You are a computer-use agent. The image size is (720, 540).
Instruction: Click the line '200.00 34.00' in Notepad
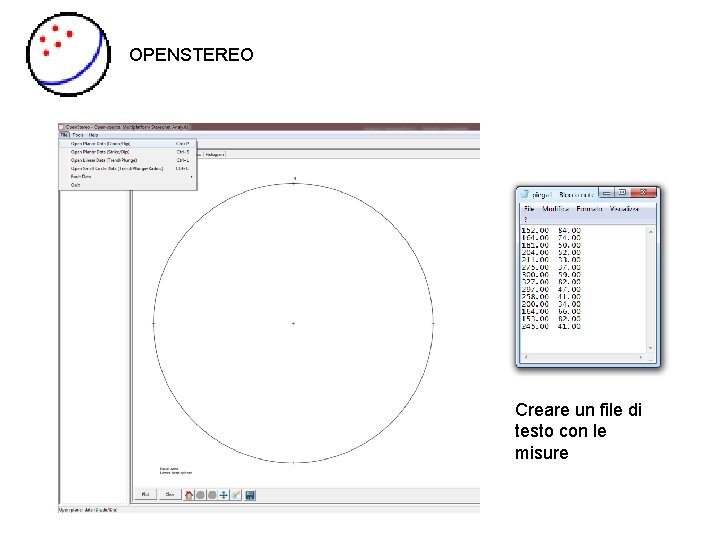pos(551,304)
